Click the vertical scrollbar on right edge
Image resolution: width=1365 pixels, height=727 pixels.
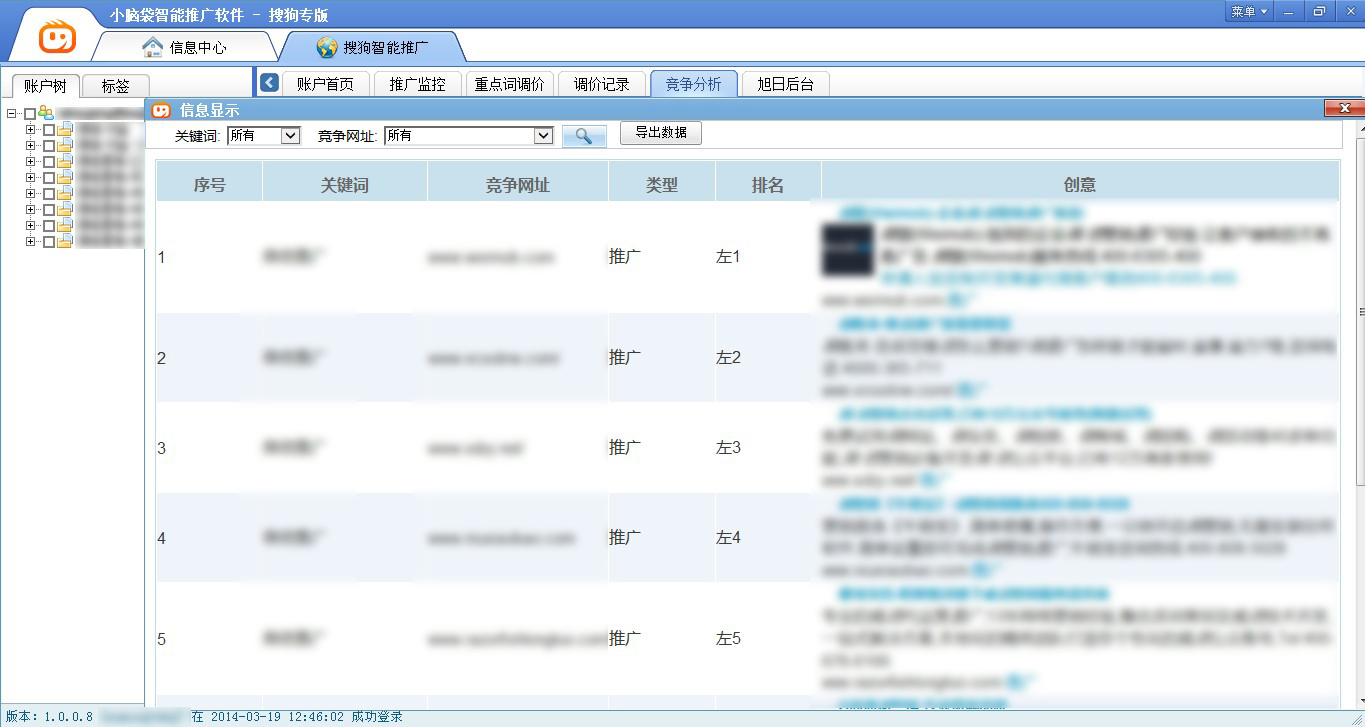pyautogui.click(x=1360, y=312)
